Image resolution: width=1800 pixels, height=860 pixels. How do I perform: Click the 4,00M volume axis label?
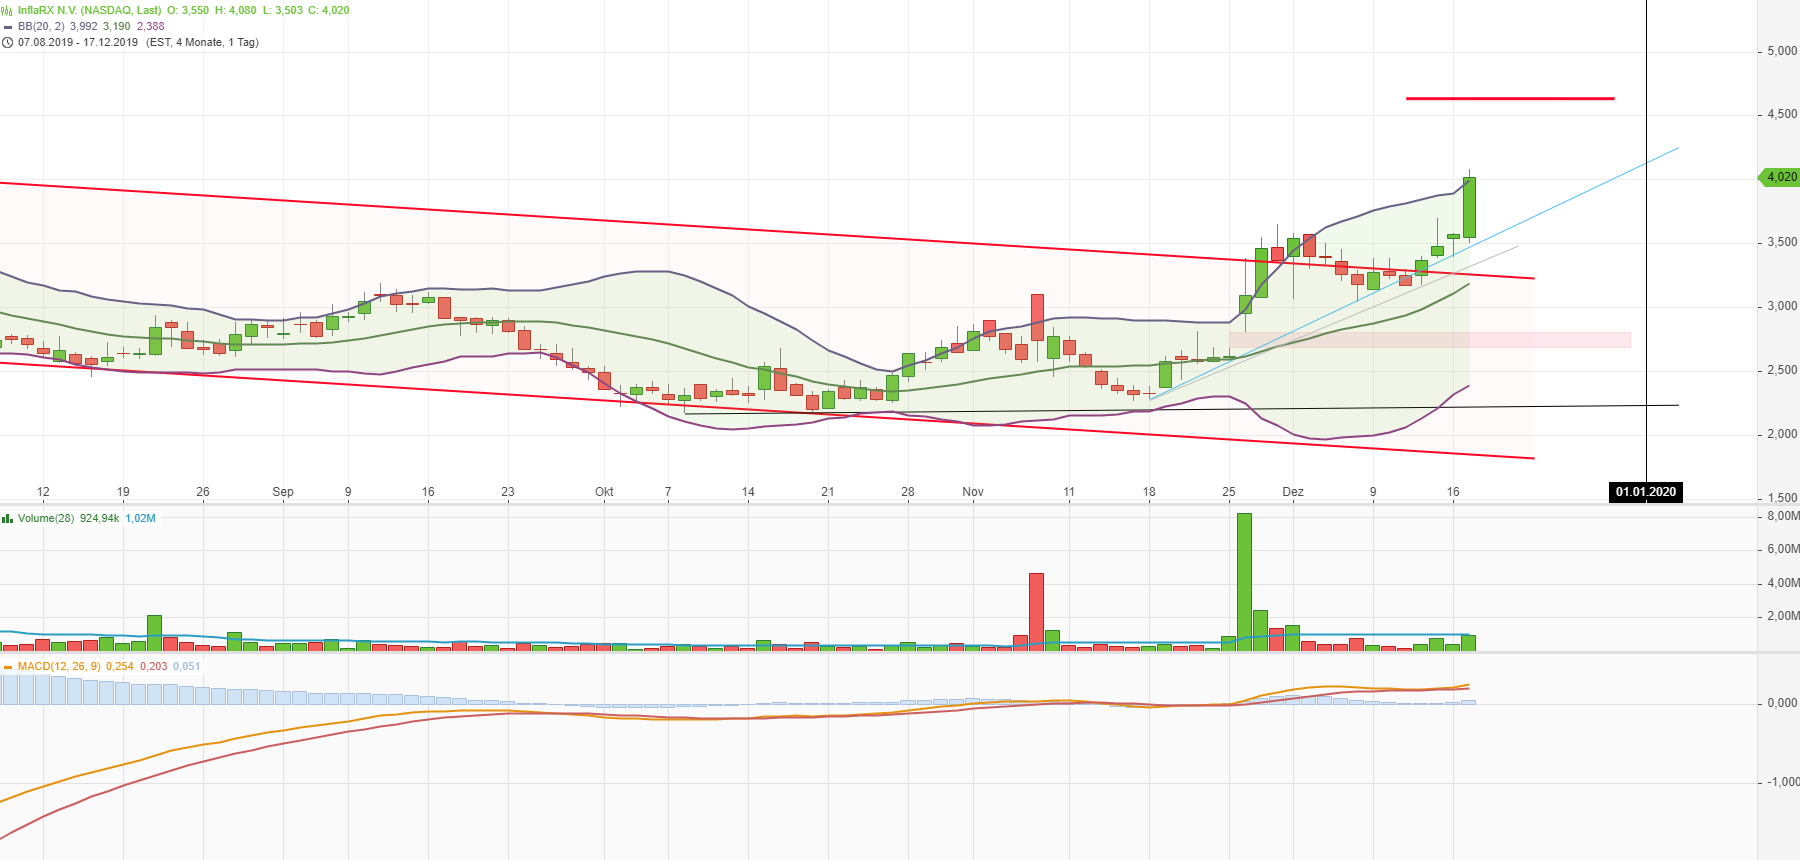tap(1783, 583)
